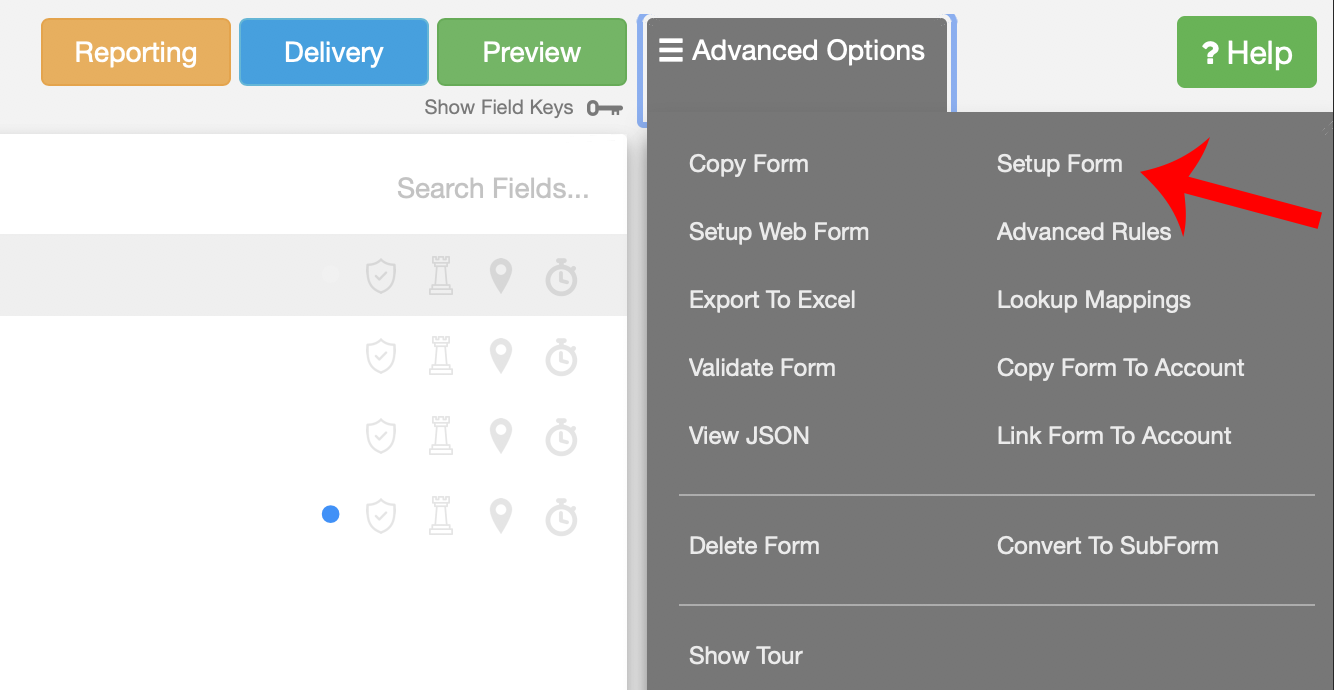Click the location pin icon in the last field row
1334x690 pixels.
[501, 516]
